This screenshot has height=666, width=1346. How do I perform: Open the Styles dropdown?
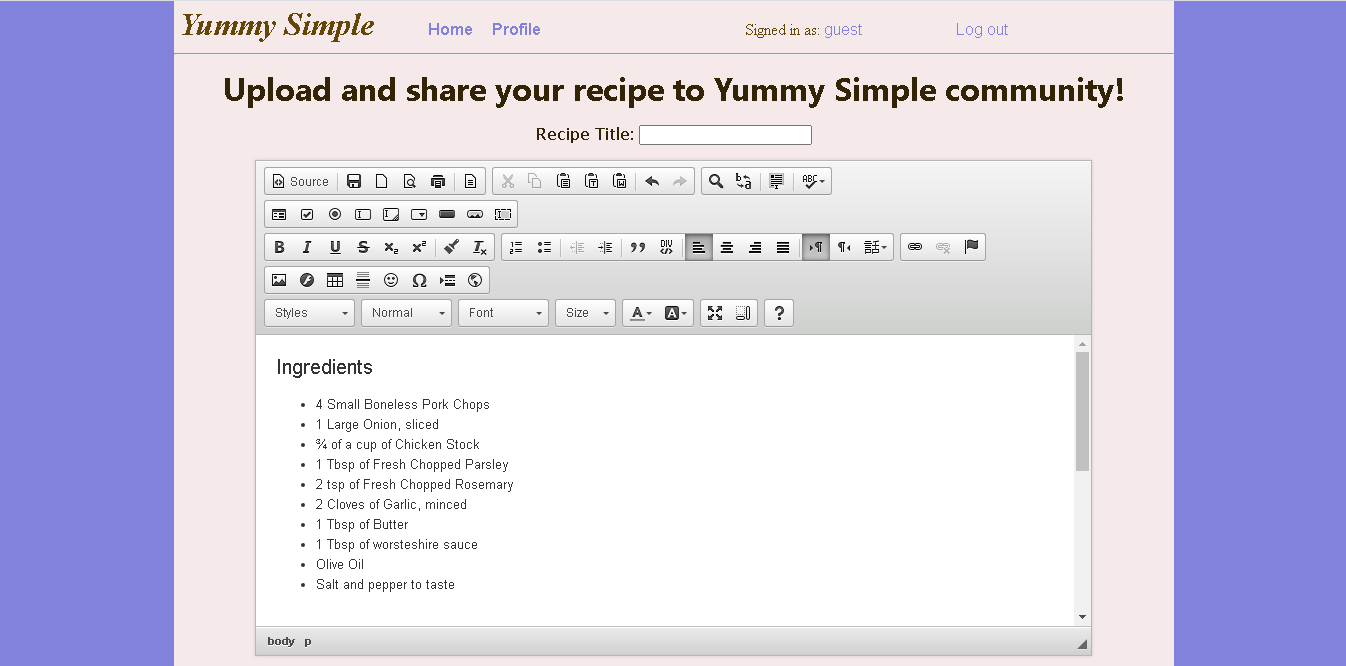click(x=310, y=313)
